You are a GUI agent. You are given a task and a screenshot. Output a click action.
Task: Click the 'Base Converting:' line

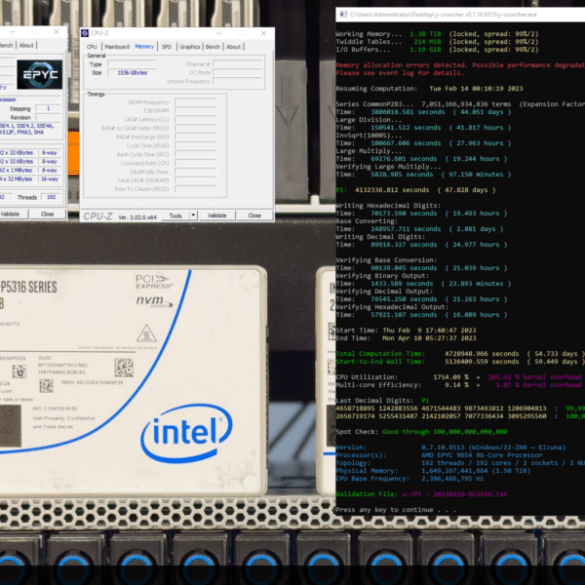pos(367,221)
